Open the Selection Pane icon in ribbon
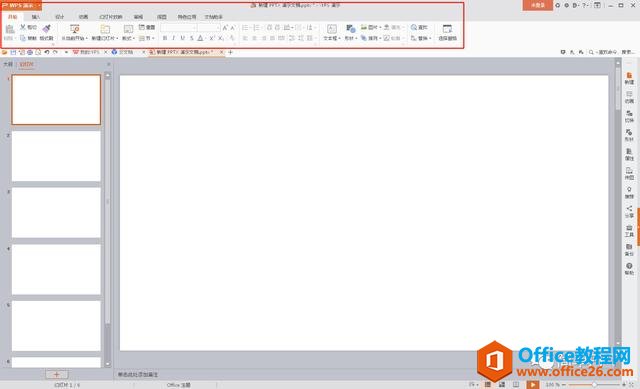Viewport: 640px width, 389px height. 447,29
